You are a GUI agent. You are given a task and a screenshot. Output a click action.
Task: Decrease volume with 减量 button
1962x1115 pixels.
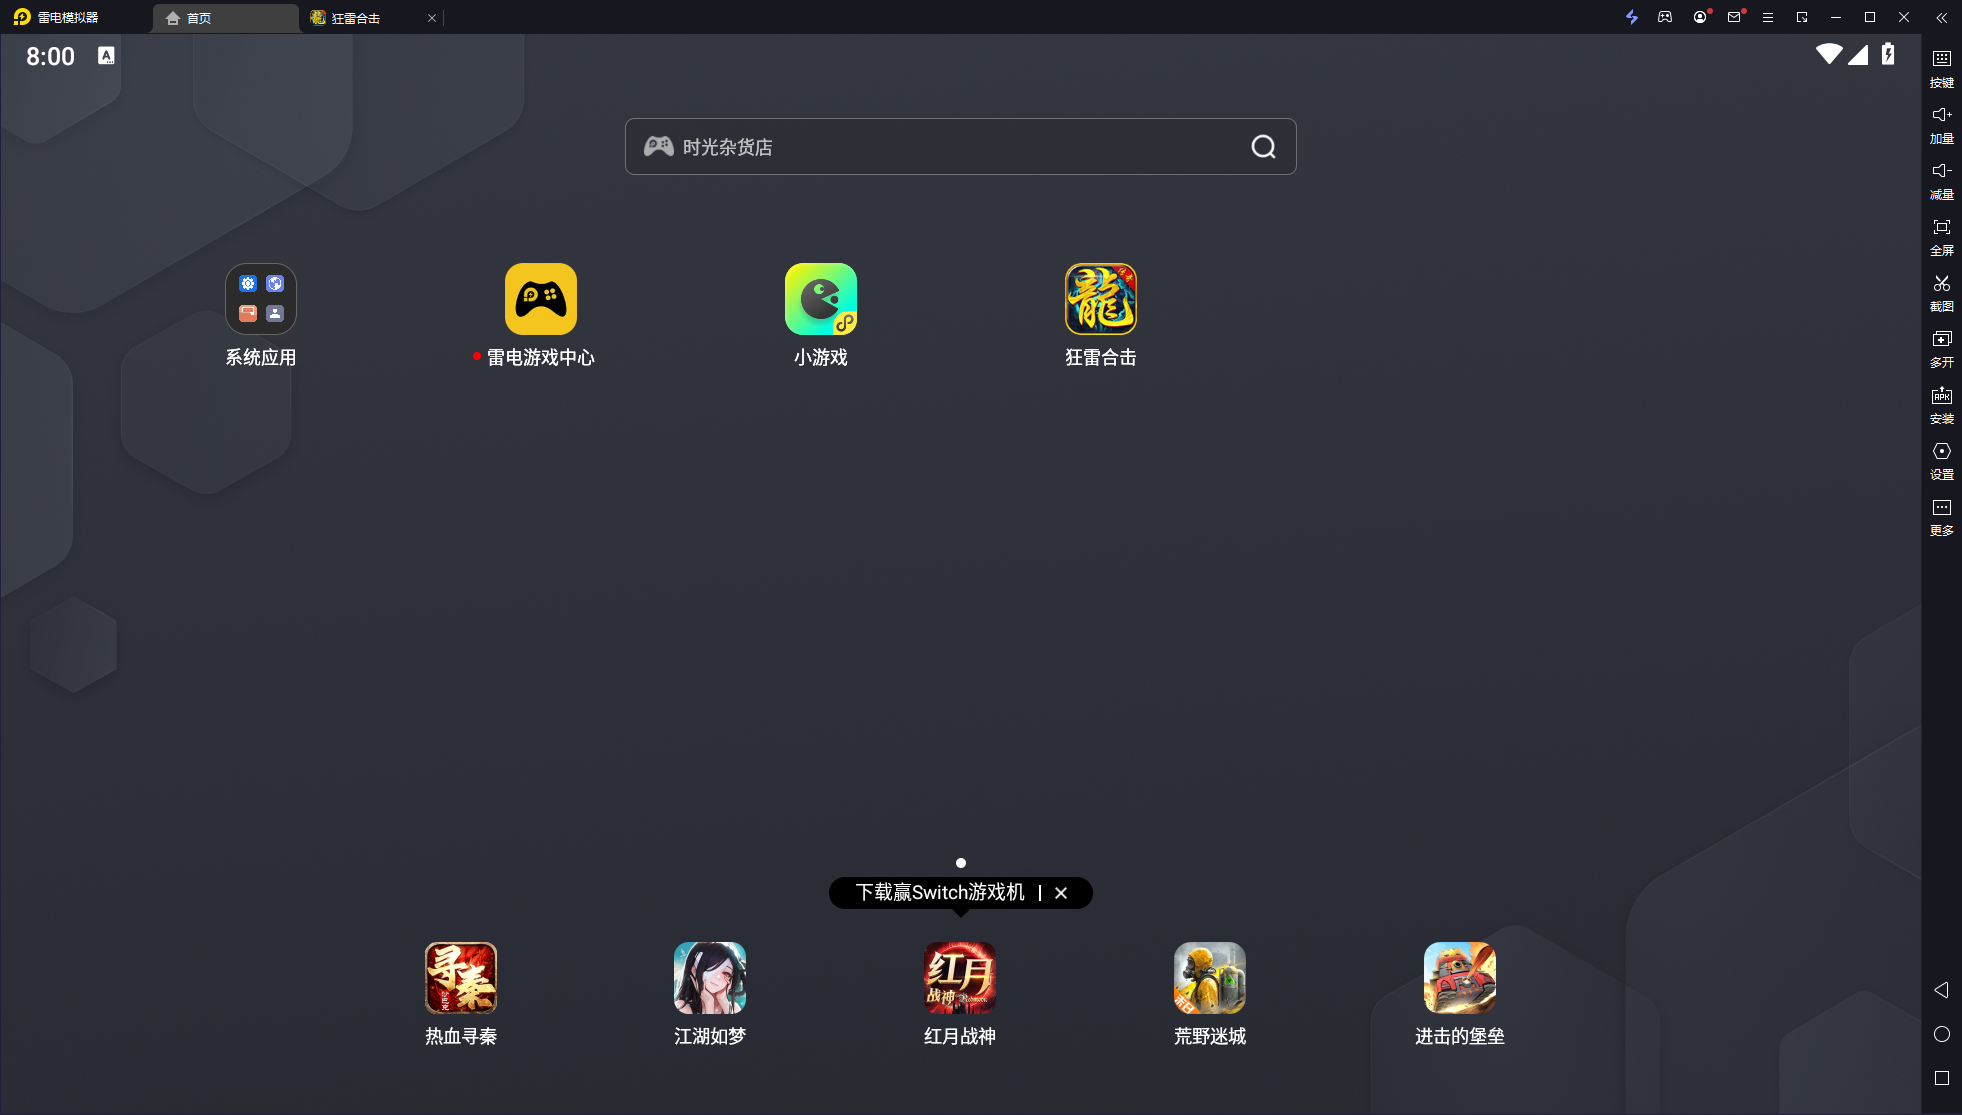click(x=1942, y=181)
